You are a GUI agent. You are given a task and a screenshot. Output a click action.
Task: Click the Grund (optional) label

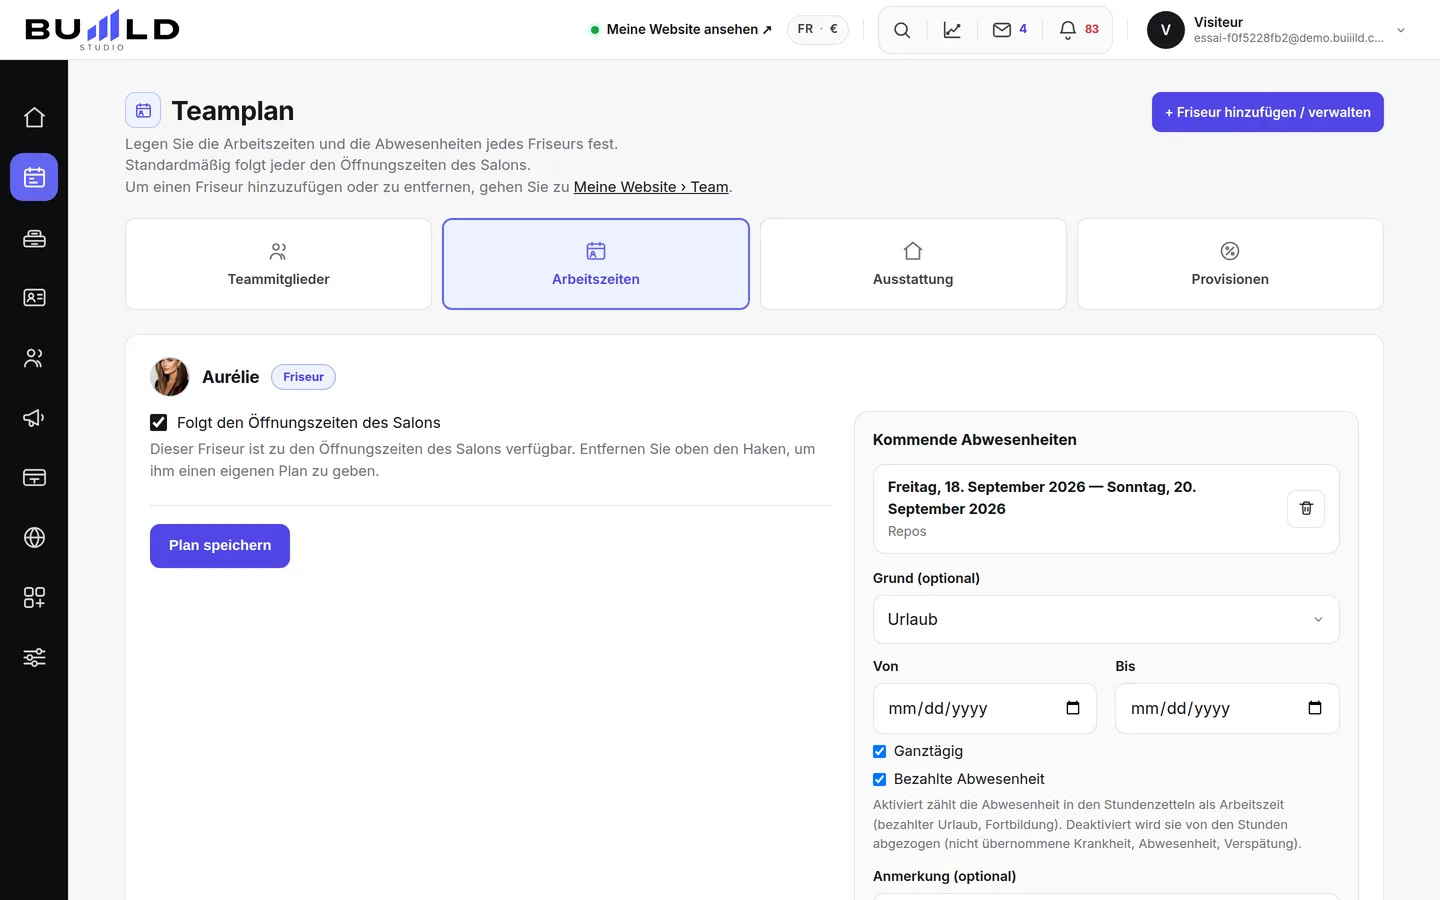point(926,579)
